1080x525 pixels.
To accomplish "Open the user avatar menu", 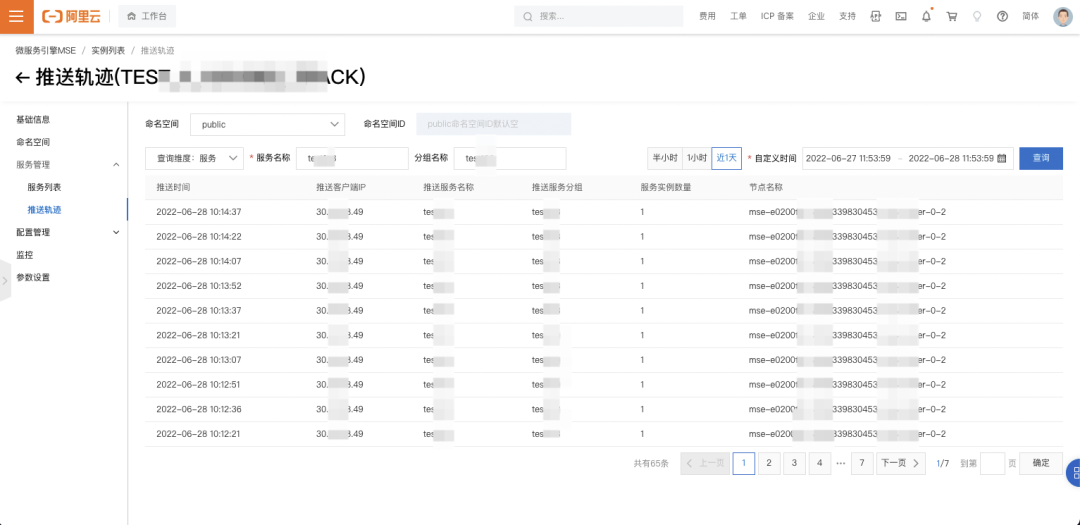I will pos(1063,17).
